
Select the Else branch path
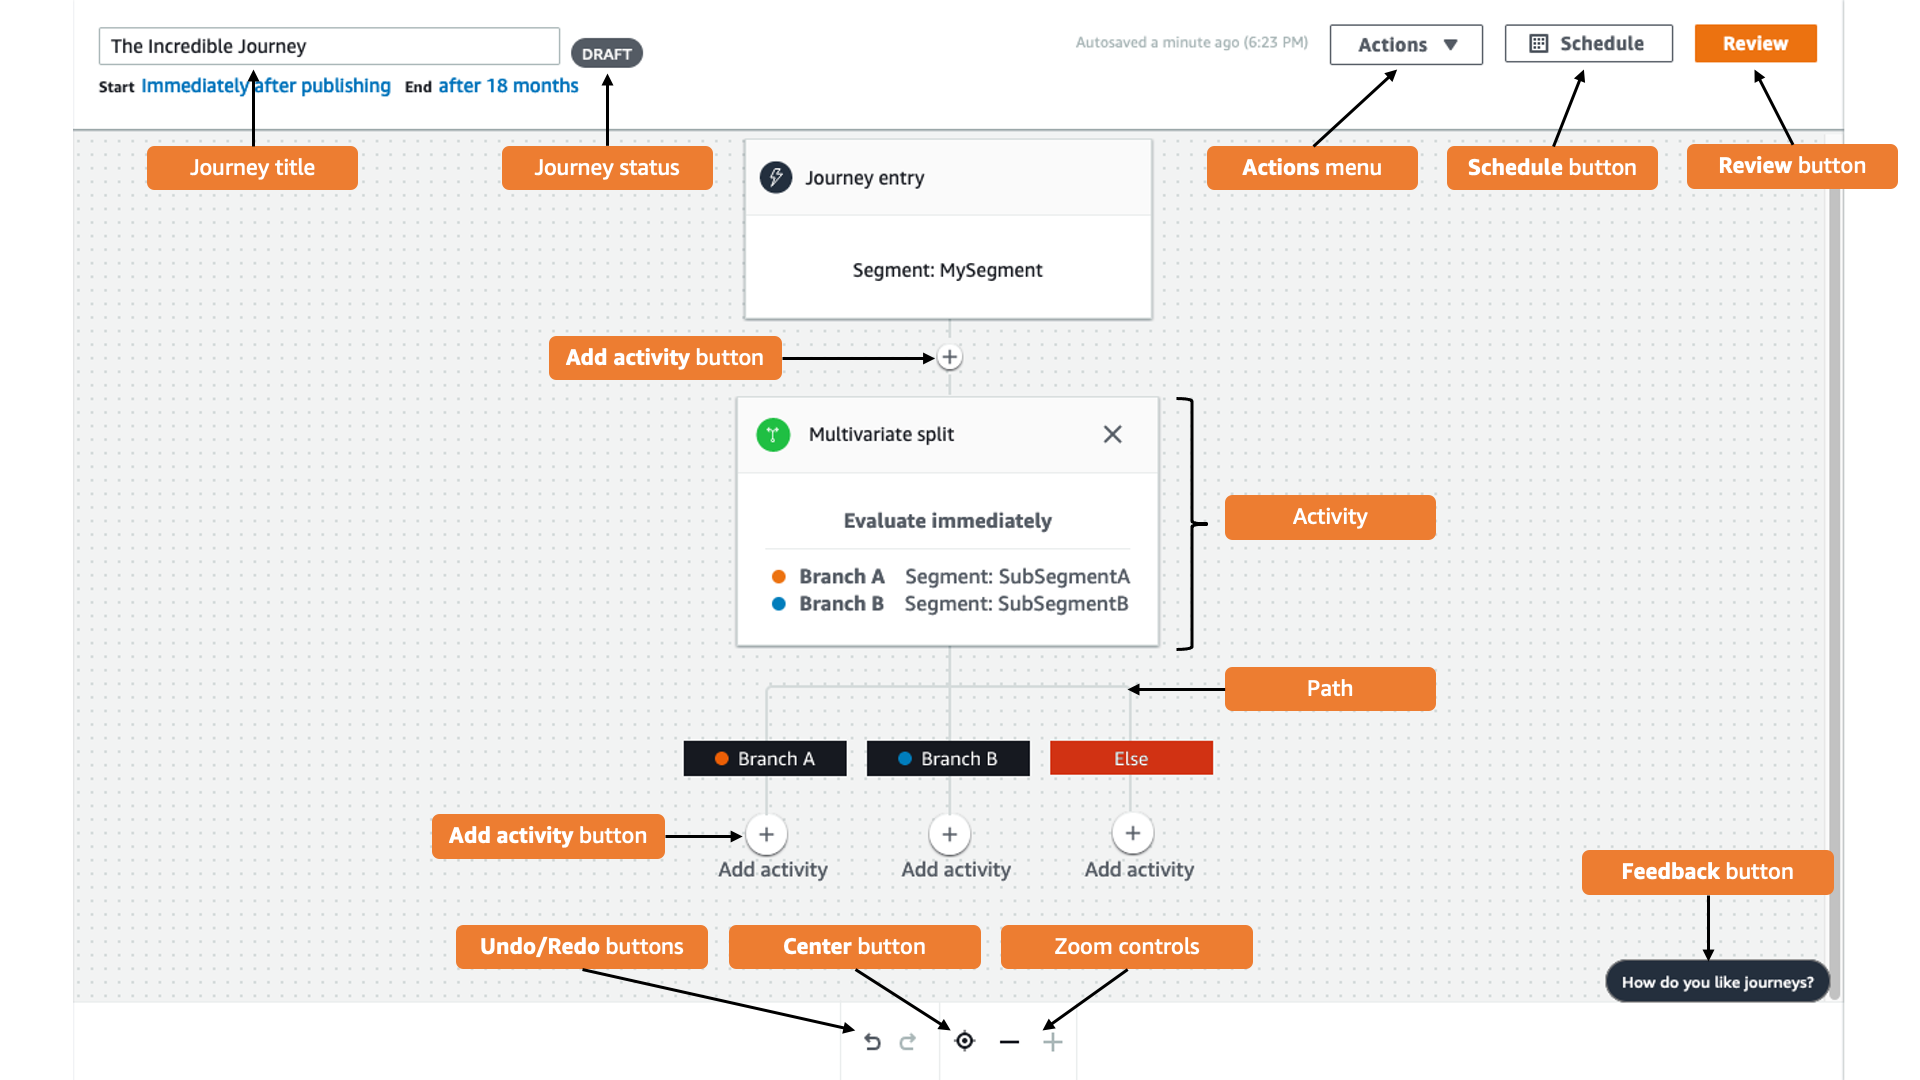click(1130, 757)
